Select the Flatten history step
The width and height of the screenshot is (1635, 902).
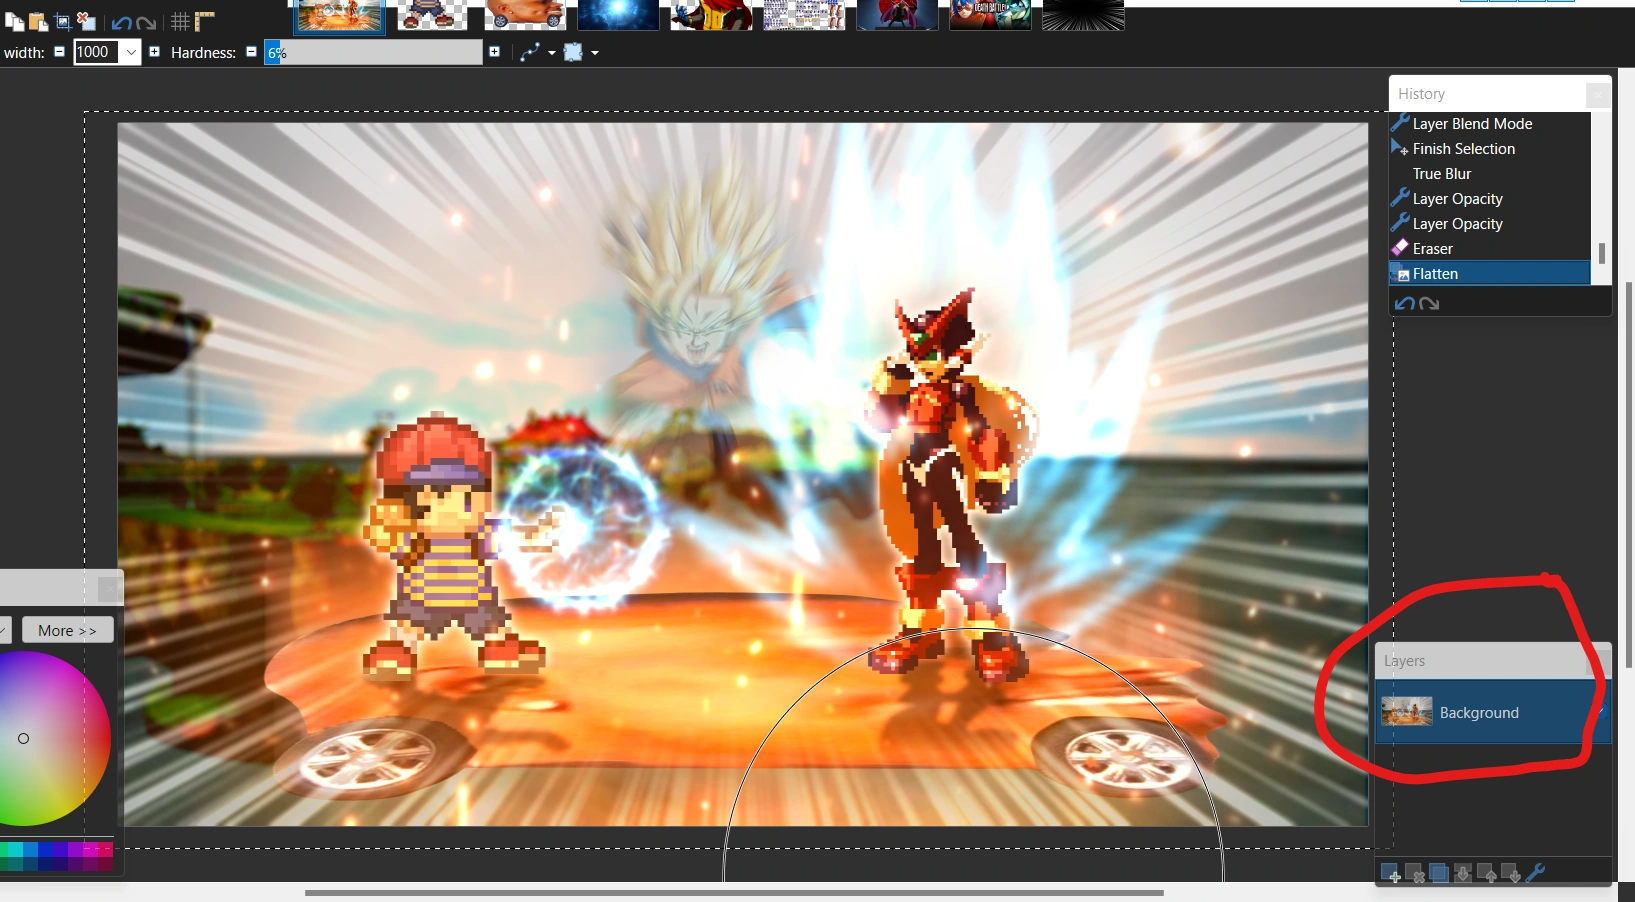tap(1490, 274)
